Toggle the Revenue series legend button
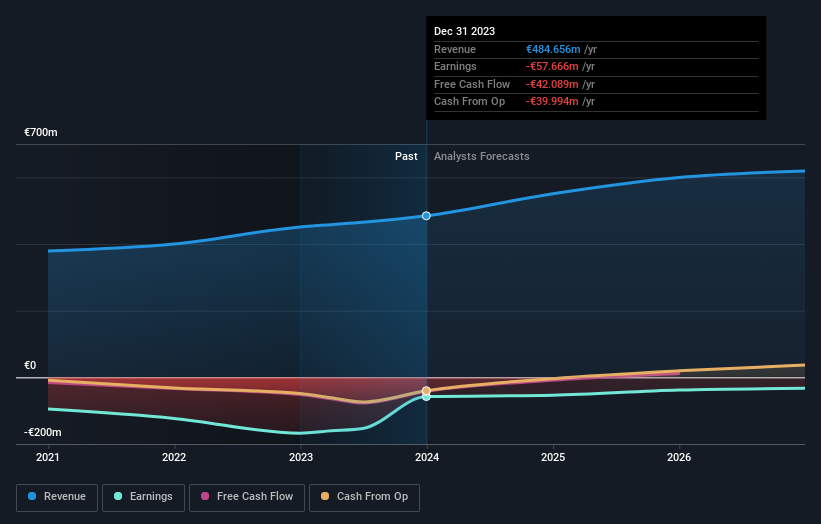 tap(57, 497)
